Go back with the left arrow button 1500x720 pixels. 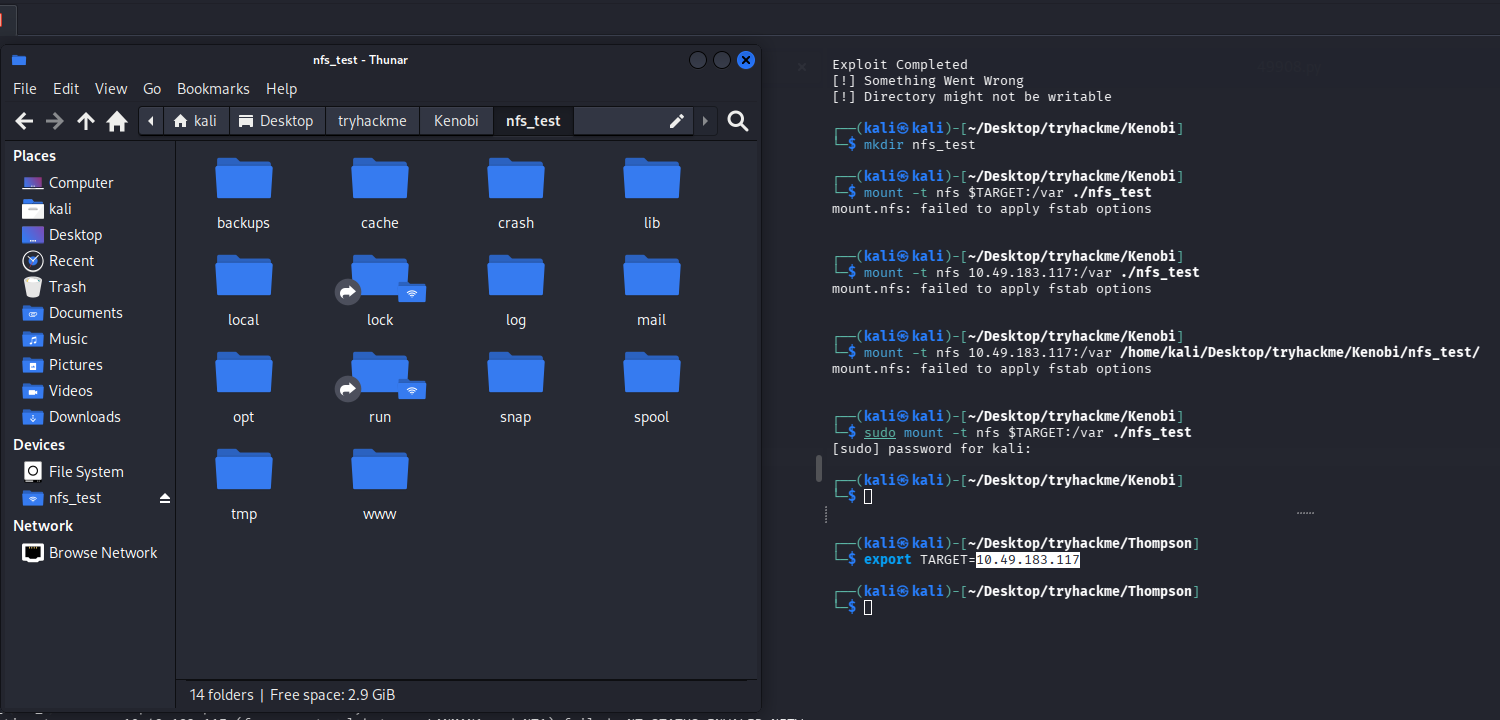(24, 121)
